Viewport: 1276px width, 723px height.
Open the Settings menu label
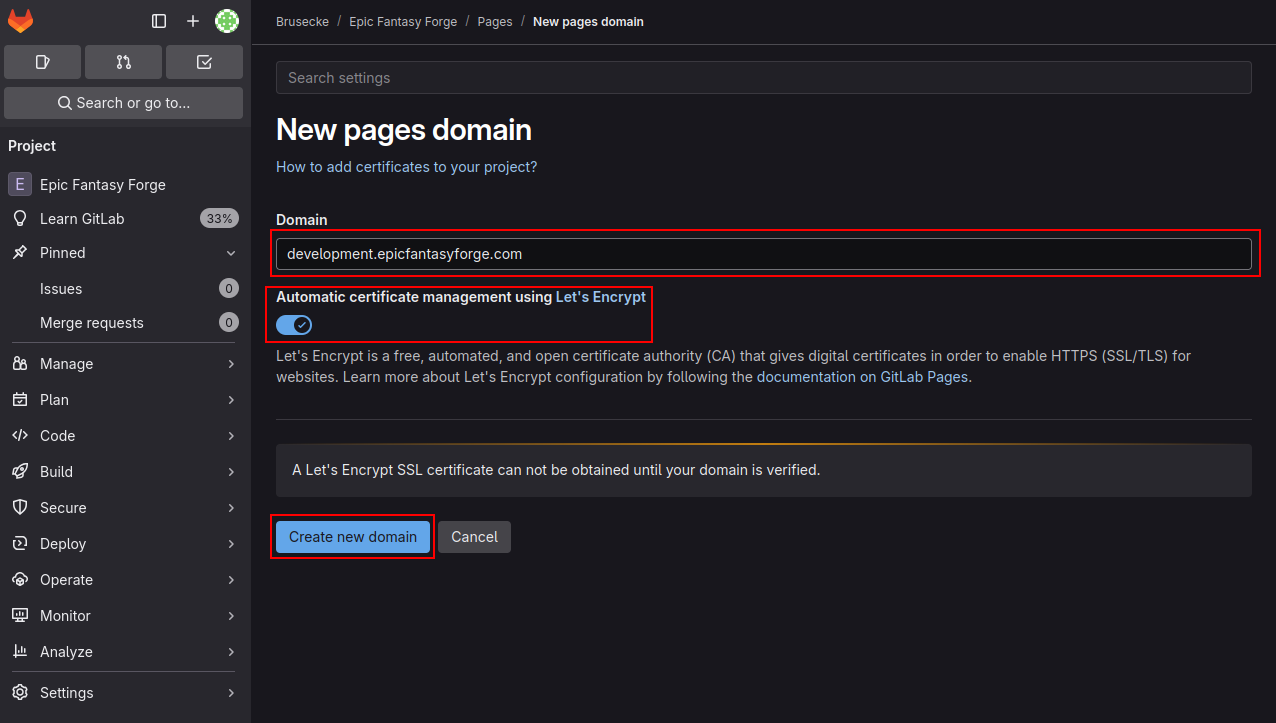pos(67,693)
